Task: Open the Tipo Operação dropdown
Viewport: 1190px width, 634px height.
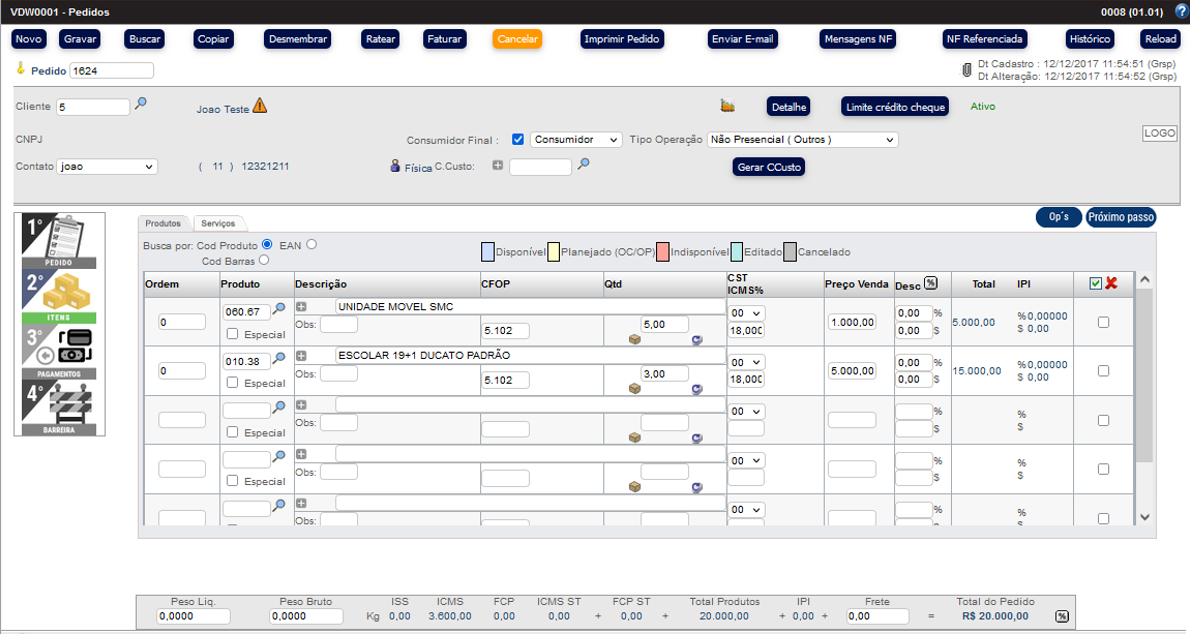Action: point(802,140)
